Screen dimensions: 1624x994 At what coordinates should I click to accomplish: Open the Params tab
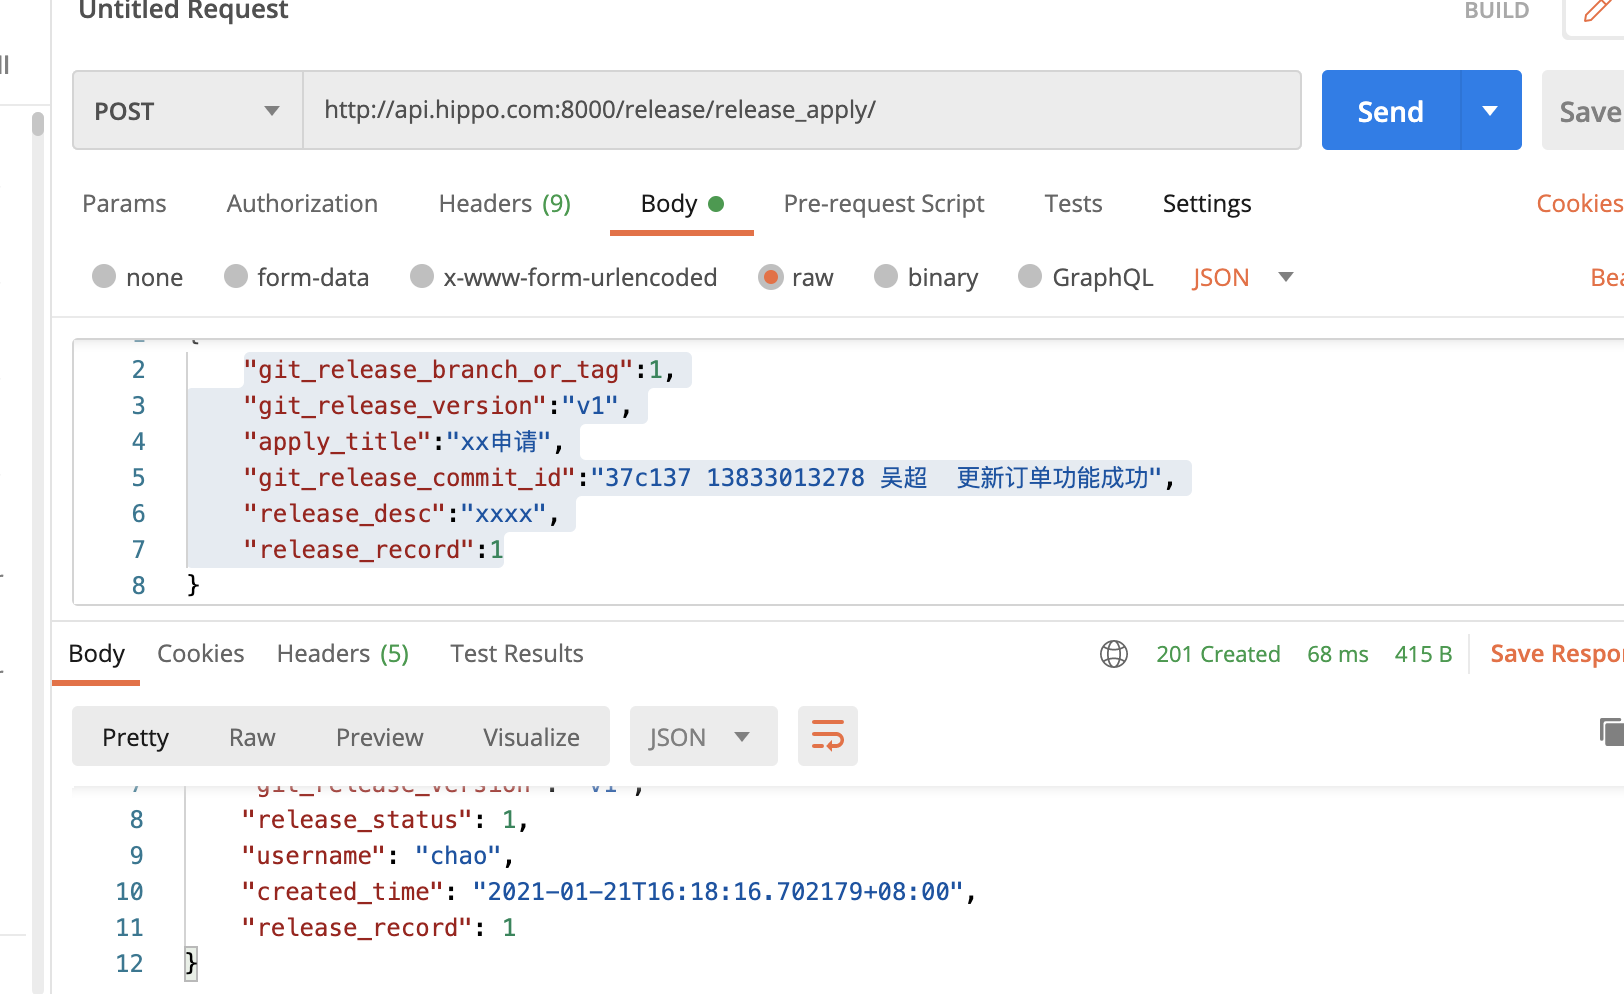pos(124,204)
